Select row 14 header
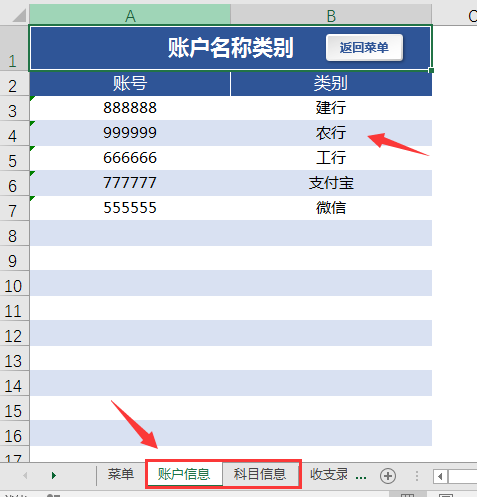The image size is (477, 497). tap(14, 384)
